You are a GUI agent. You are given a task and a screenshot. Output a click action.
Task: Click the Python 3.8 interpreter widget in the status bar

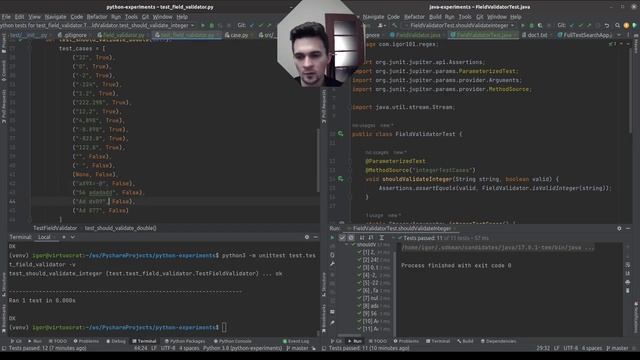tap(242, 348)
